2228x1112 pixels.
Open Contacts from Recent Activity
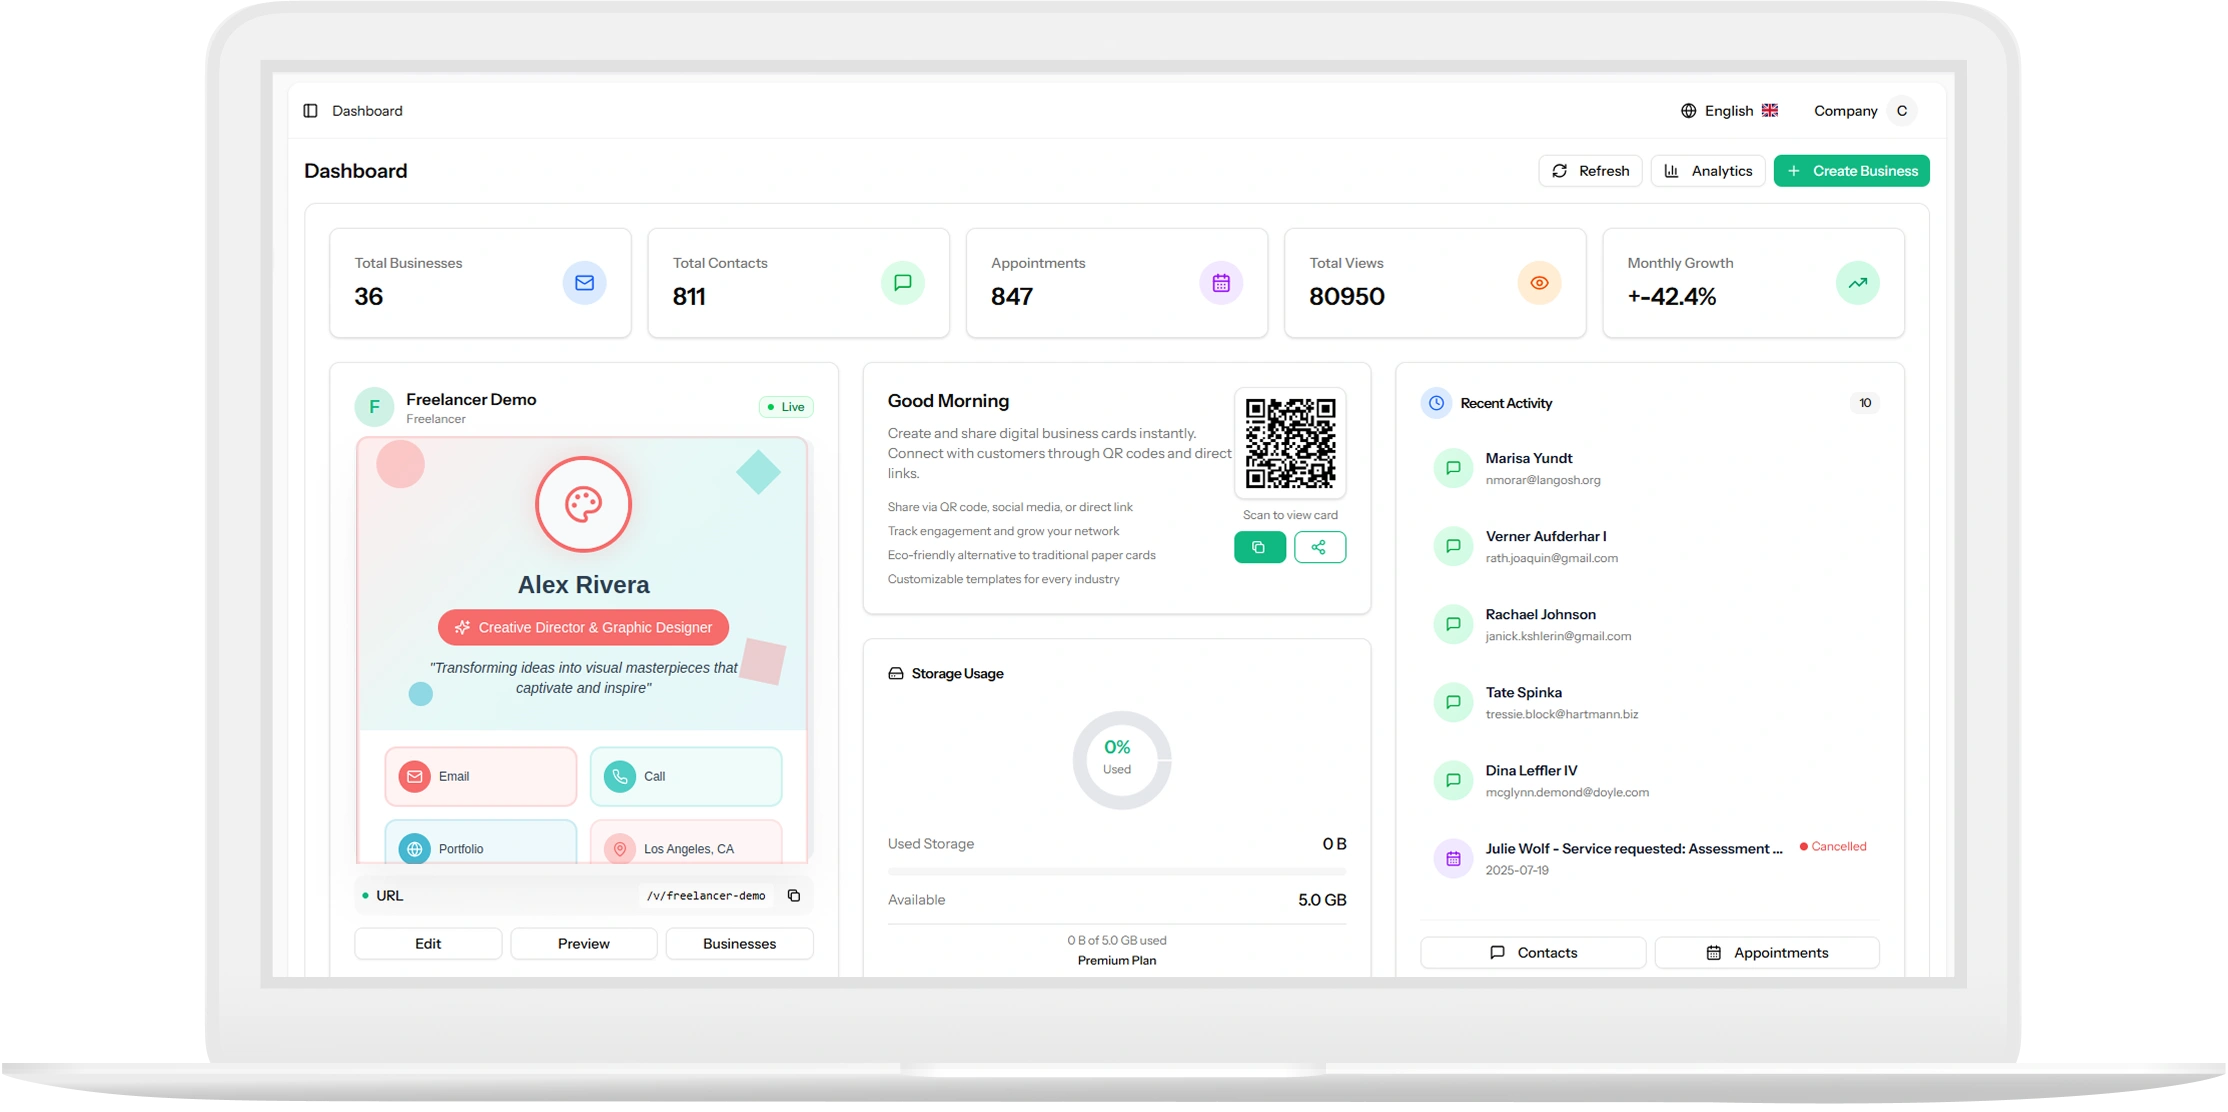click(1533, 953)
